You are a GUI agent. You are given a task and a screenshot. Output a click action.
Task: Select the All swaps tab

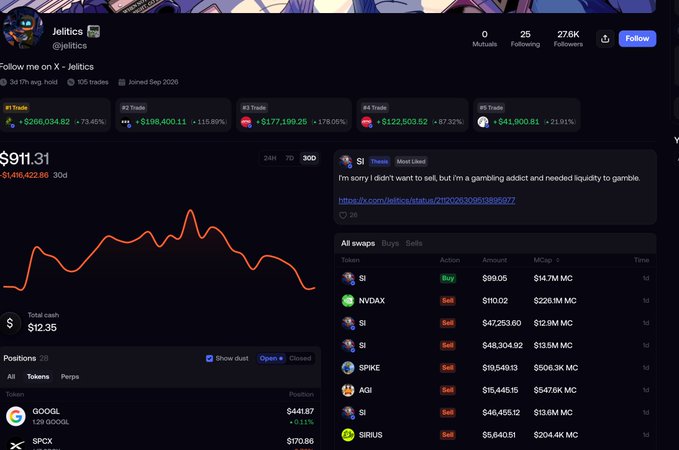pos(358,243)
